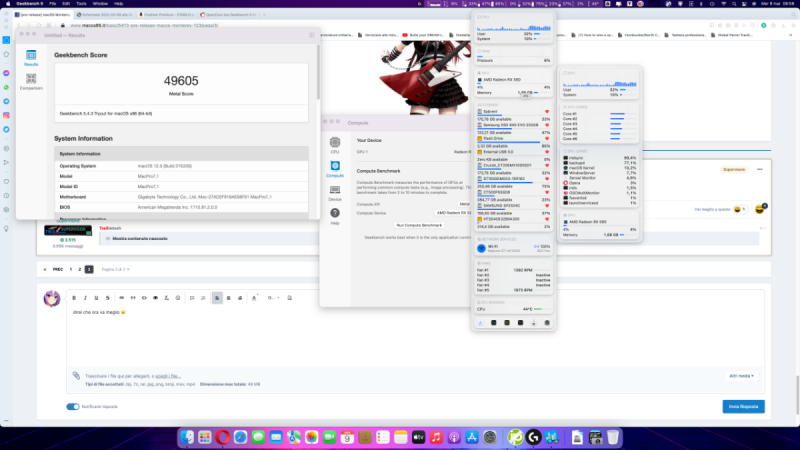800x450 pixels.
Task: Open the Results tab in Geekbench sidebar
Action: click(30, 57)
